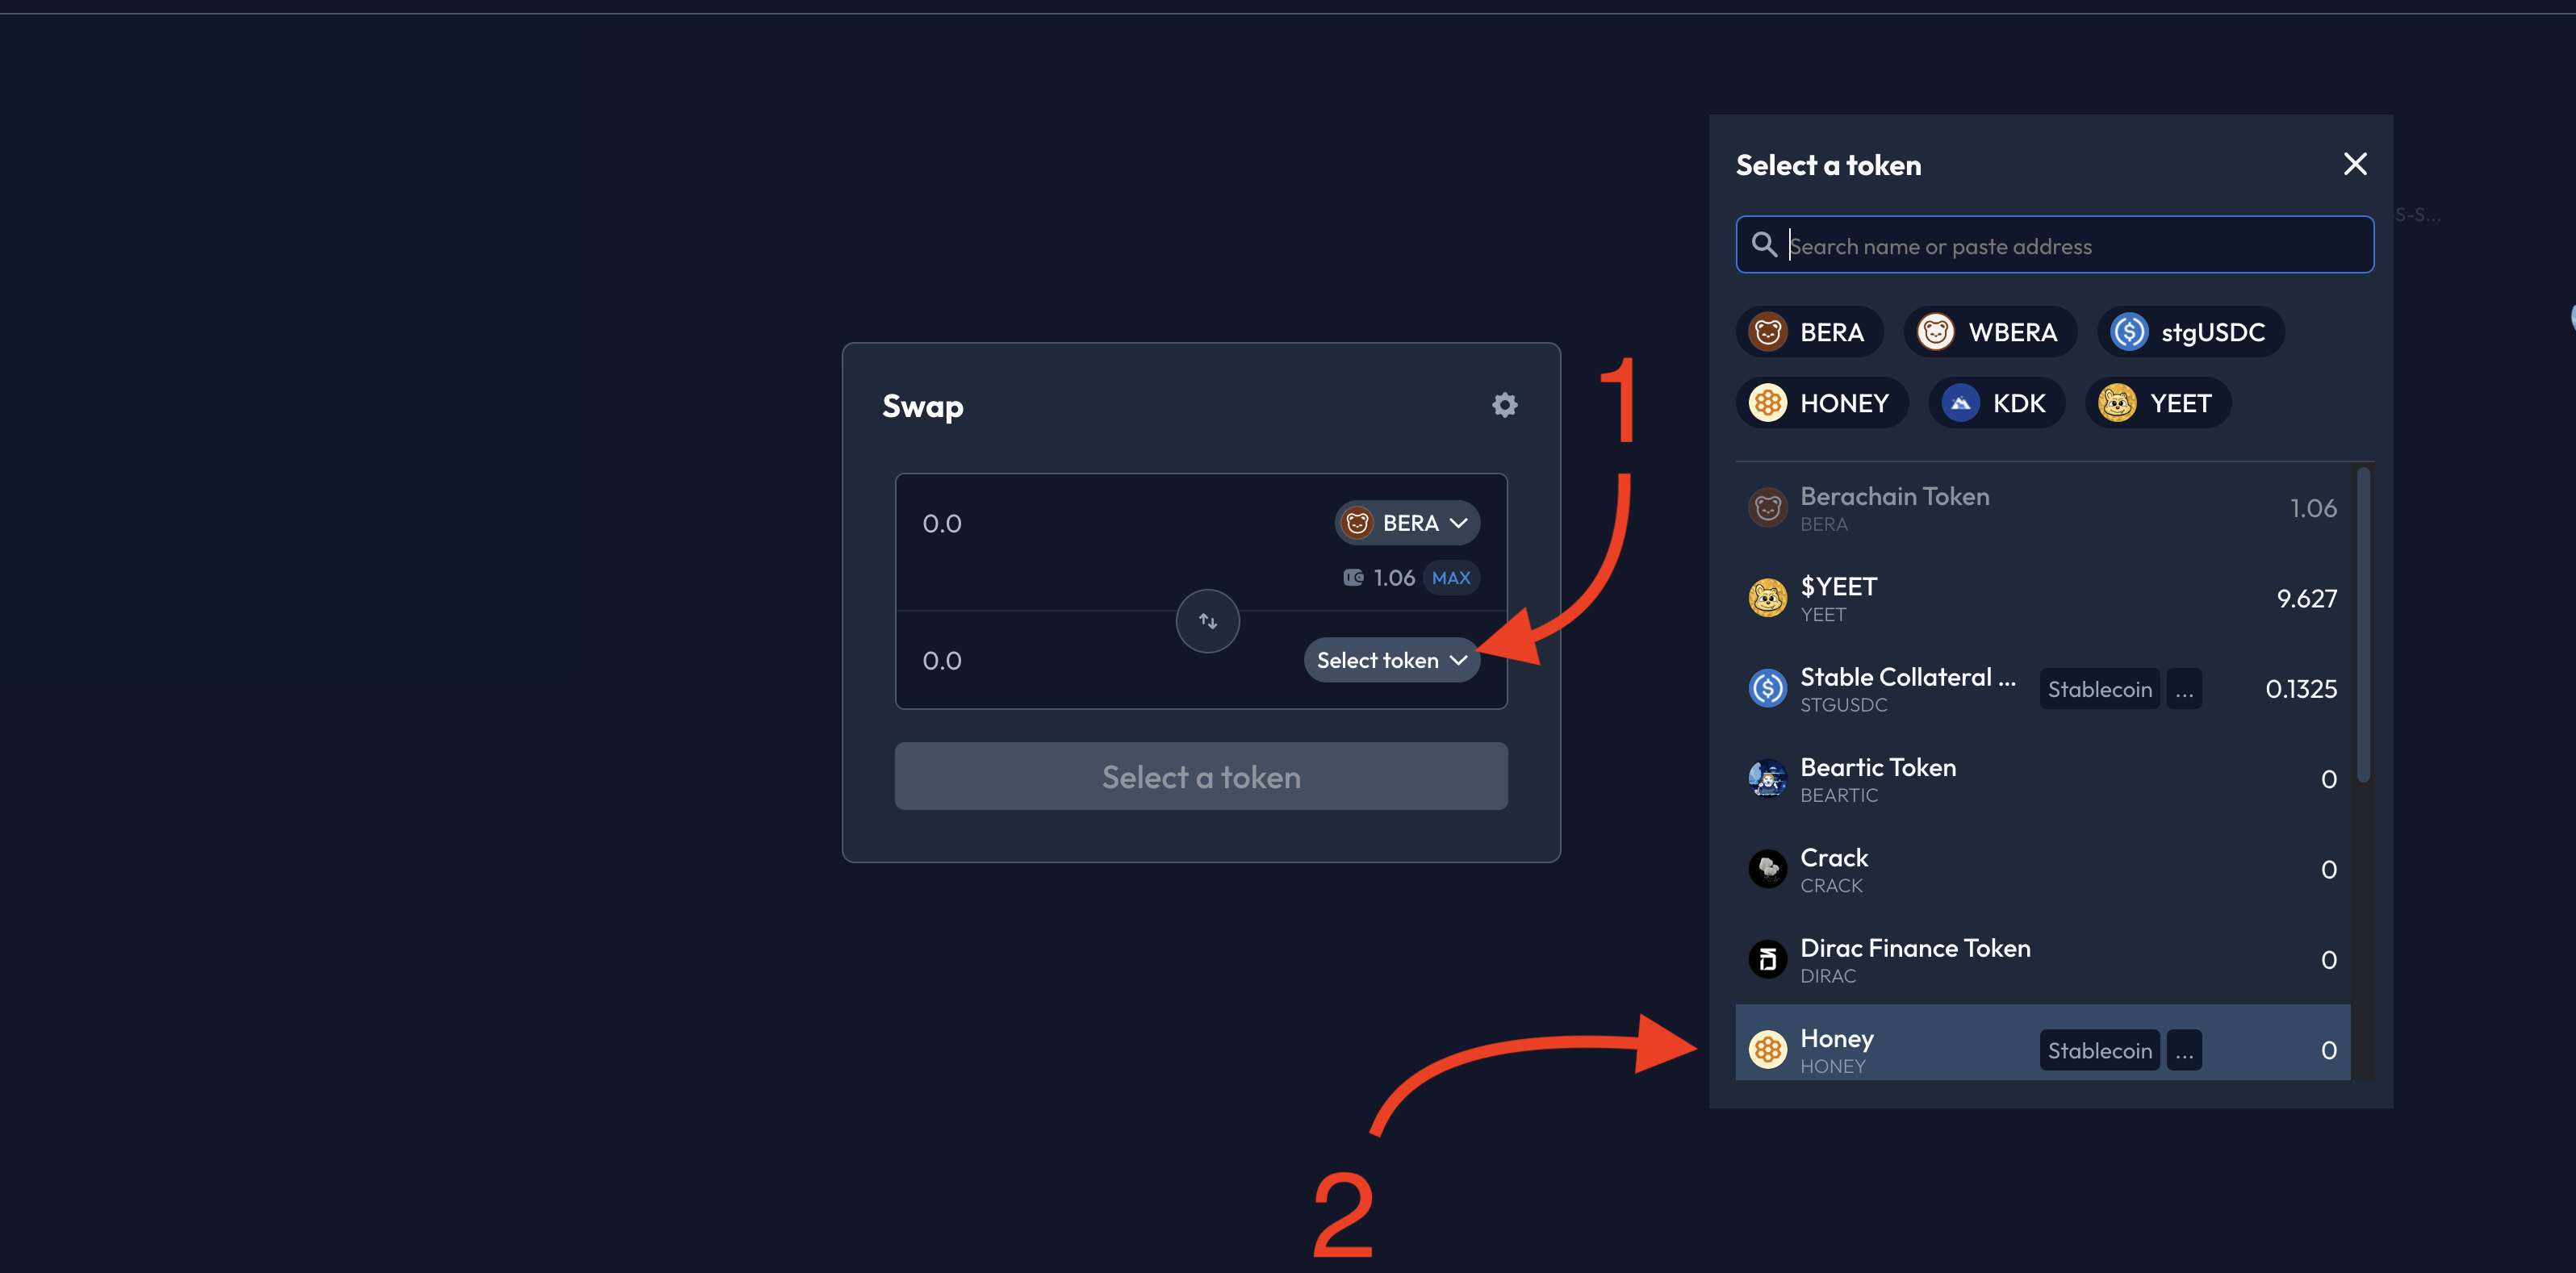Choose Dirac Finance Token in list
The height and width of the screenshot is (1273, 2576).
pos(2042,960)
